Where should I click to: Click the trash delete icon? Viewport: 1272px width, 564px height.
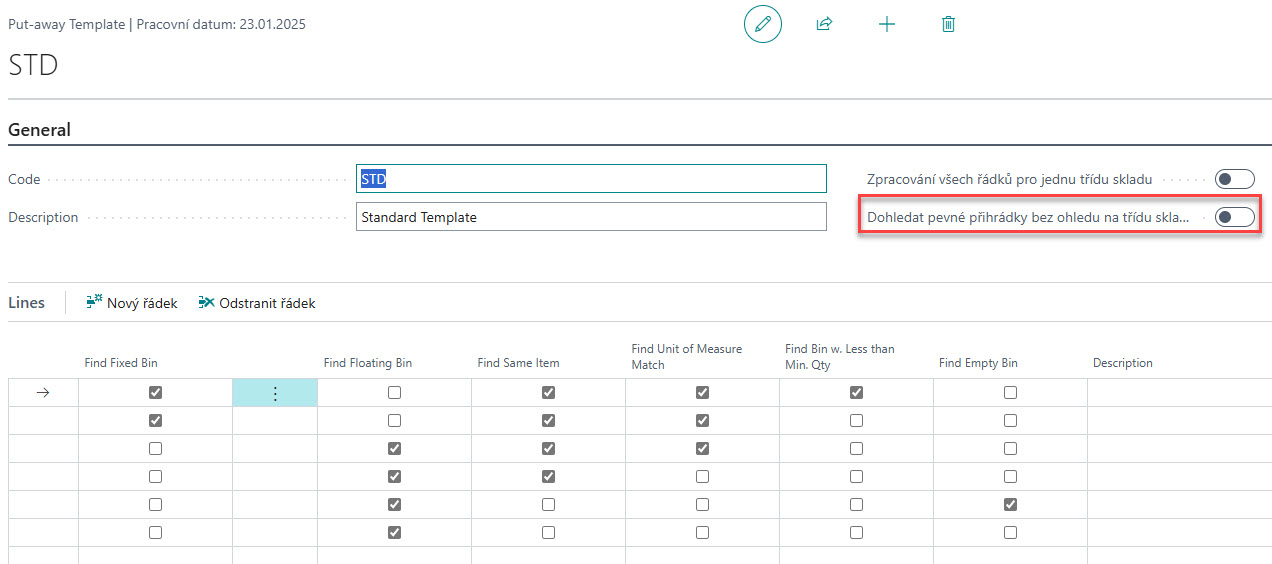tap(948, 24)
